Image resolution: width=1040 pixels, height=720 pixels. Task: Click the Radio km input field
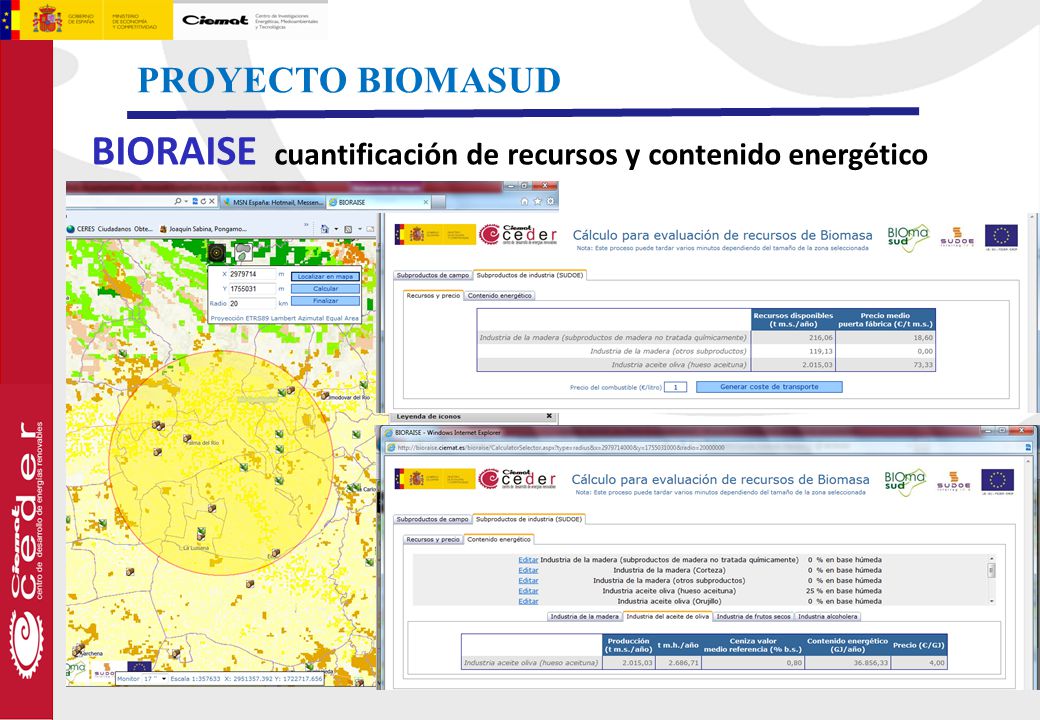252,303
